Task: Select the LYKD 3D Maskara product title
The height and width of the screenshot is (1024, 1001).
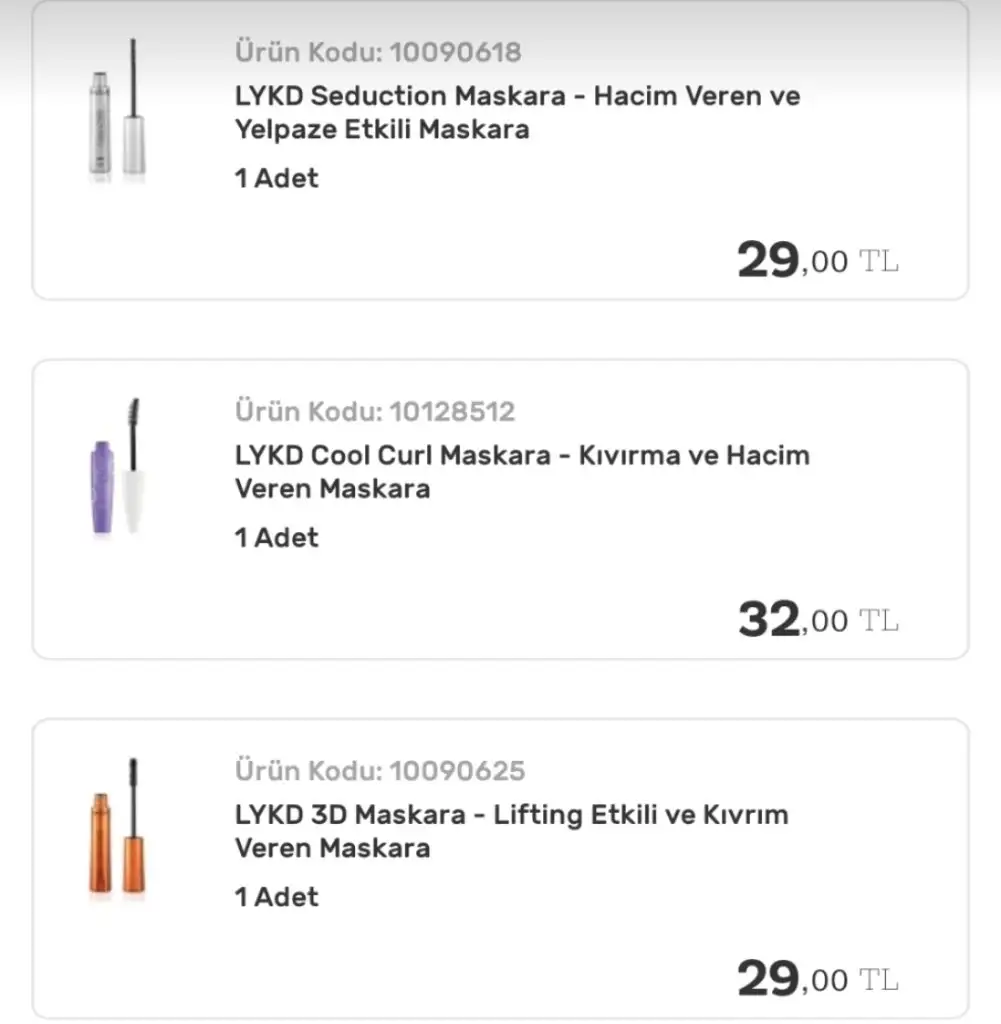Action: pos(511,831)
